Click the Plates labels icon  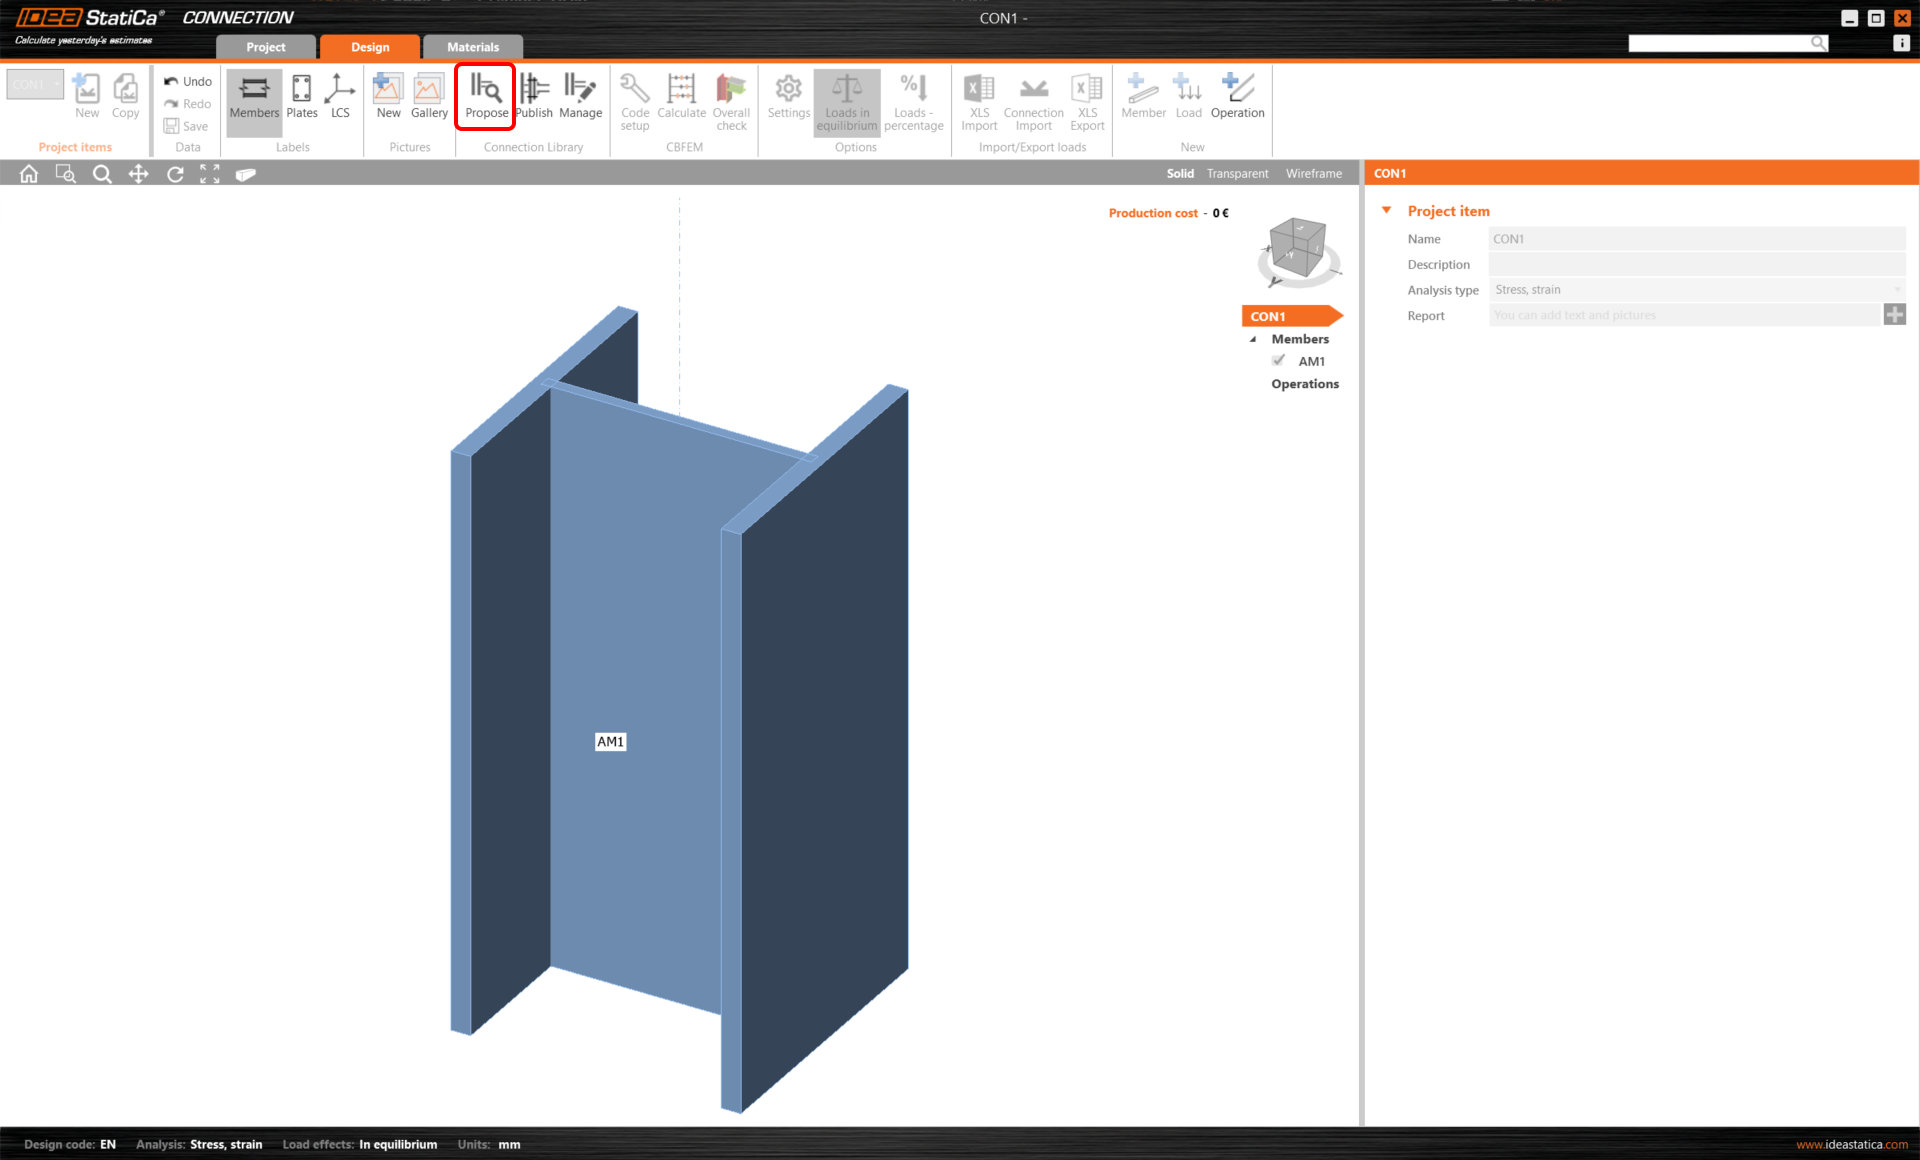(x=301, y=97)
